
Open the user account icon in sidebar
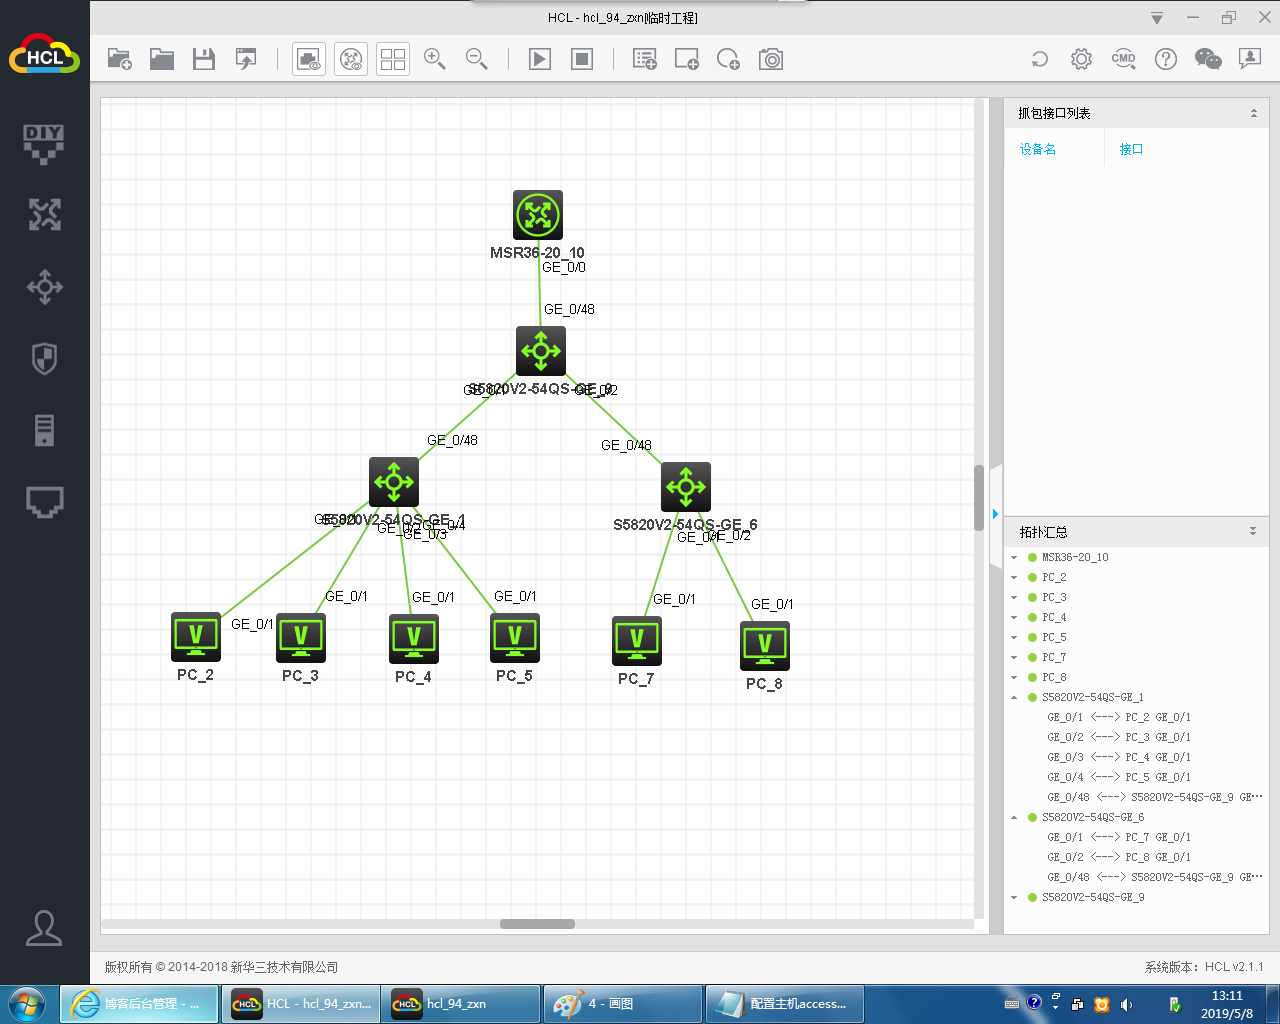(x=44, y=928)
